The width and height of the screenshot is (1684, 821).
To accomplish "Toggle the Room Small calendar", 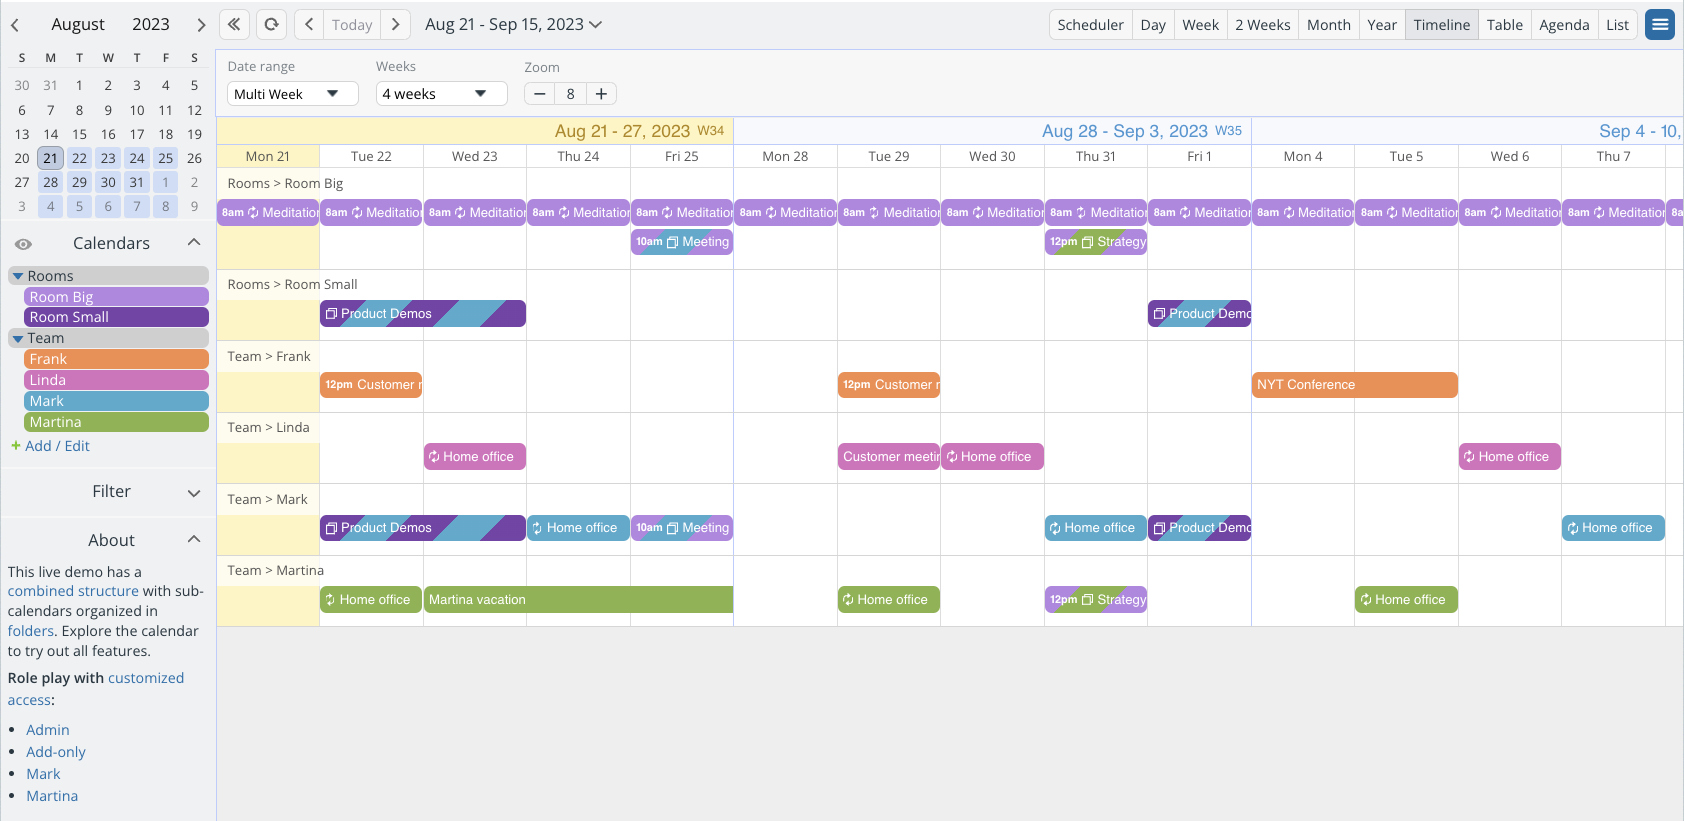I will point(116,317).
